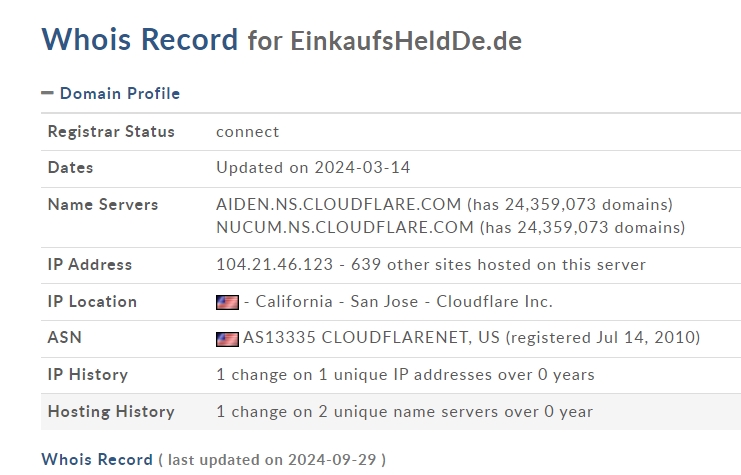The image size is (741, 475).
Task: Click the US flag in IP Location row
Action: [x=227, y=302]
